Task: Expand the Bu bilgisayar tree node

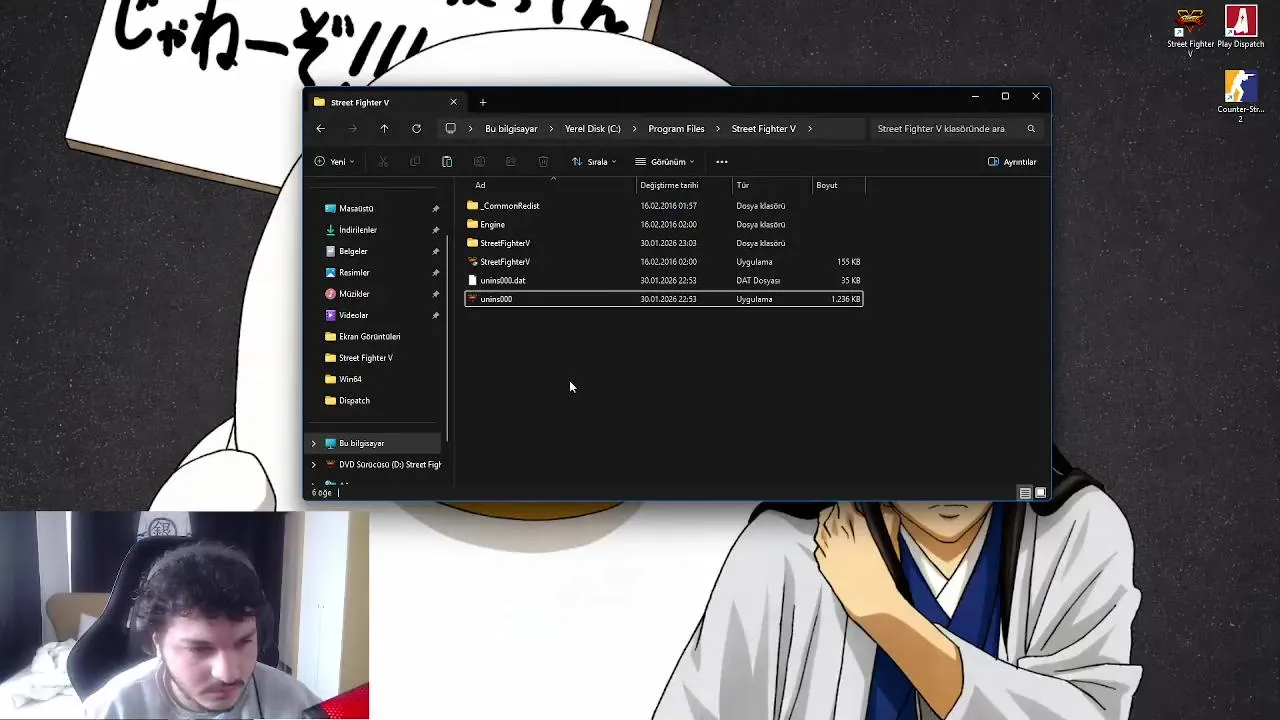Action: (313, 444)
